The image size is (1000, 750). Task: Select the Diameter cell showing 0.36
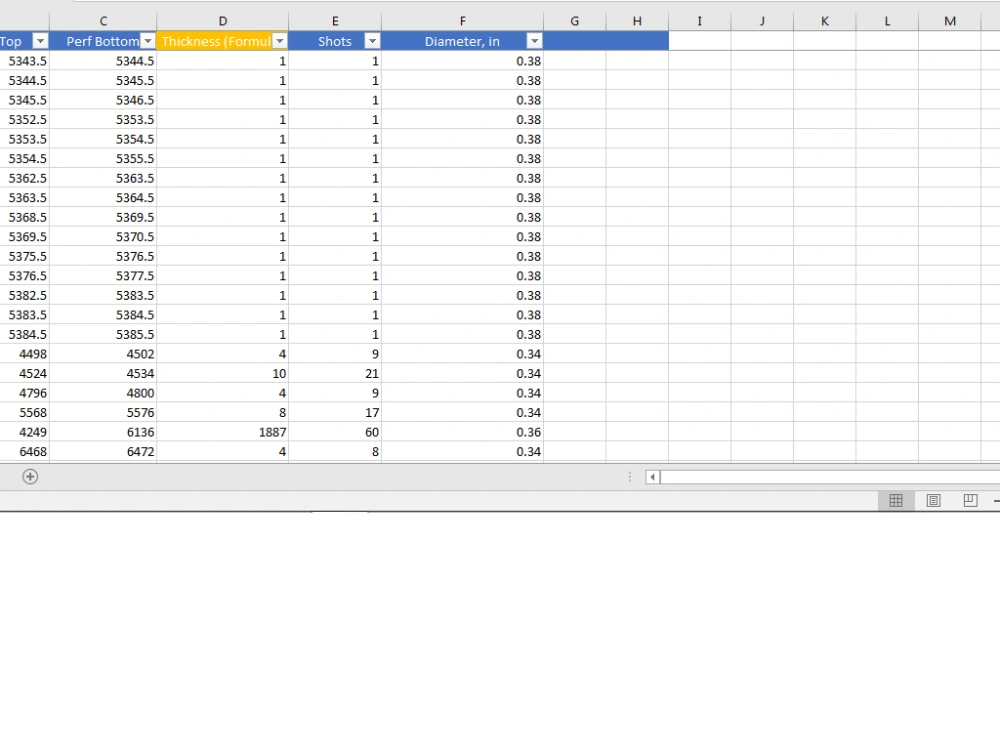pyautogui.click(x=462, y=432)
